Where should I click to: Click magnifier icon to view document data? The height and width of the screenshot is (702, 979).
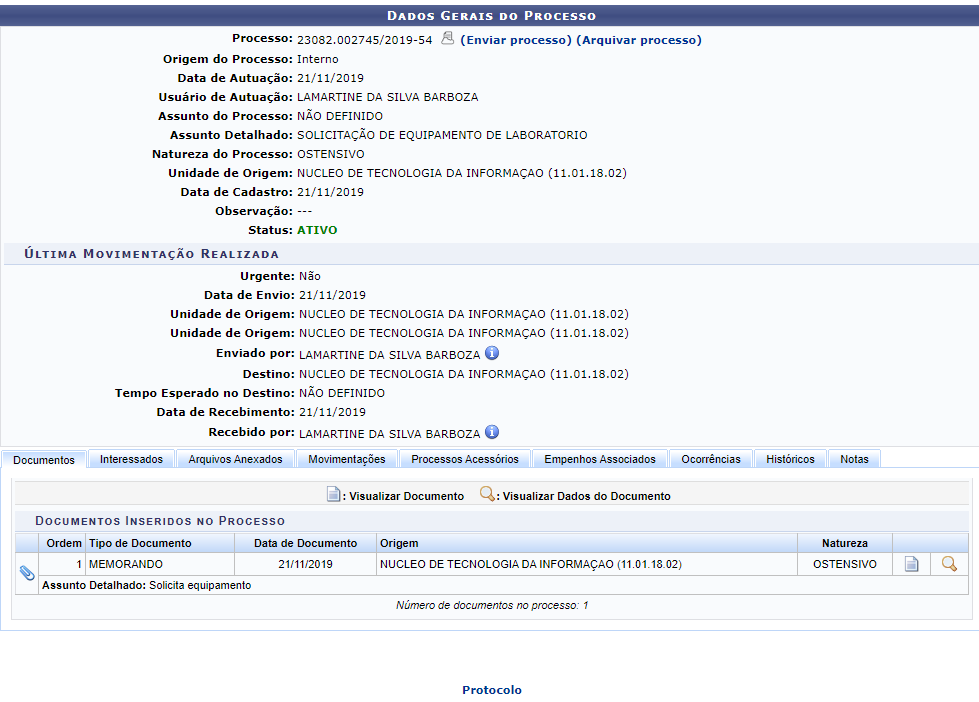click(x=949, y=564)
